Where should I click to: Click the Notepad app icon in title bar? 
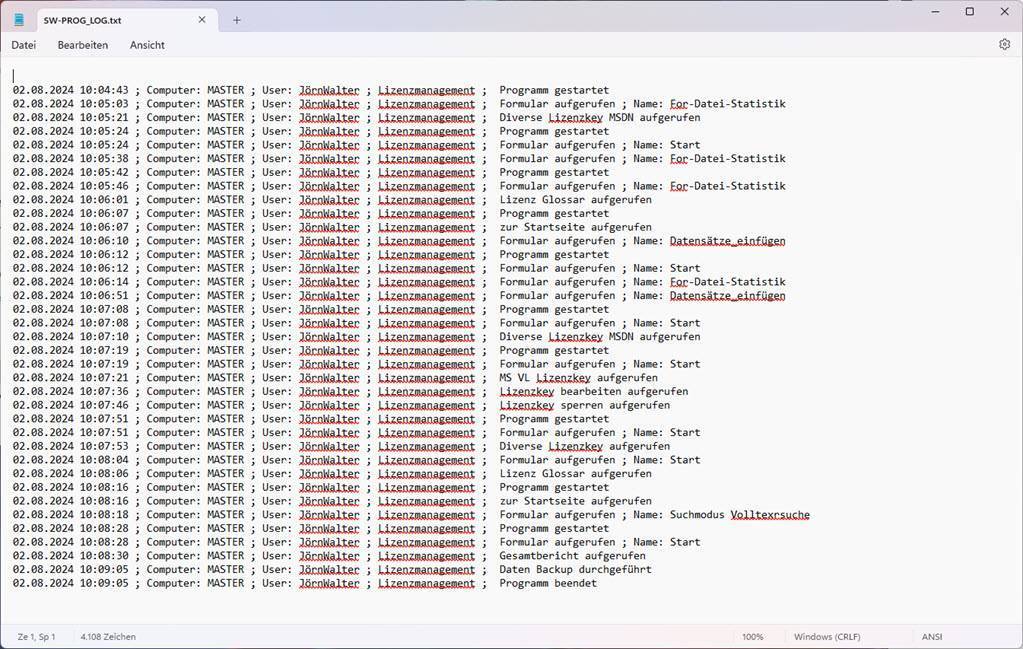19,20
